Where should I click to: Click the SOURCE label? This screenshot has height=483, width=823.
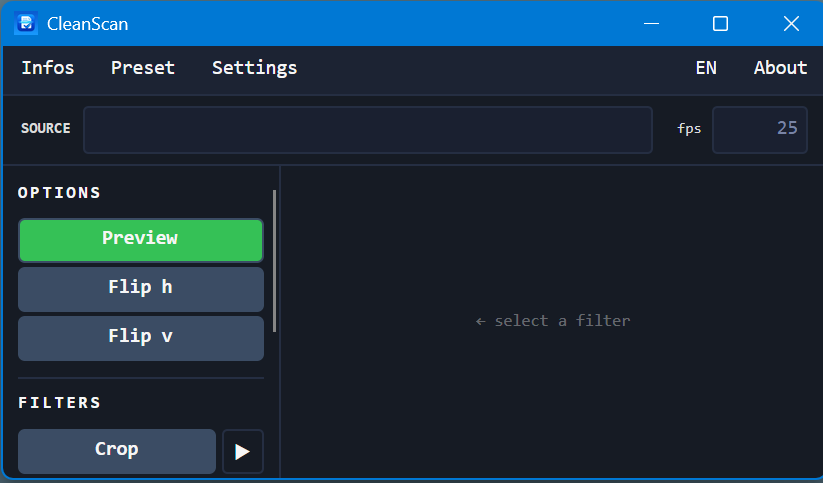click(46, 129)
